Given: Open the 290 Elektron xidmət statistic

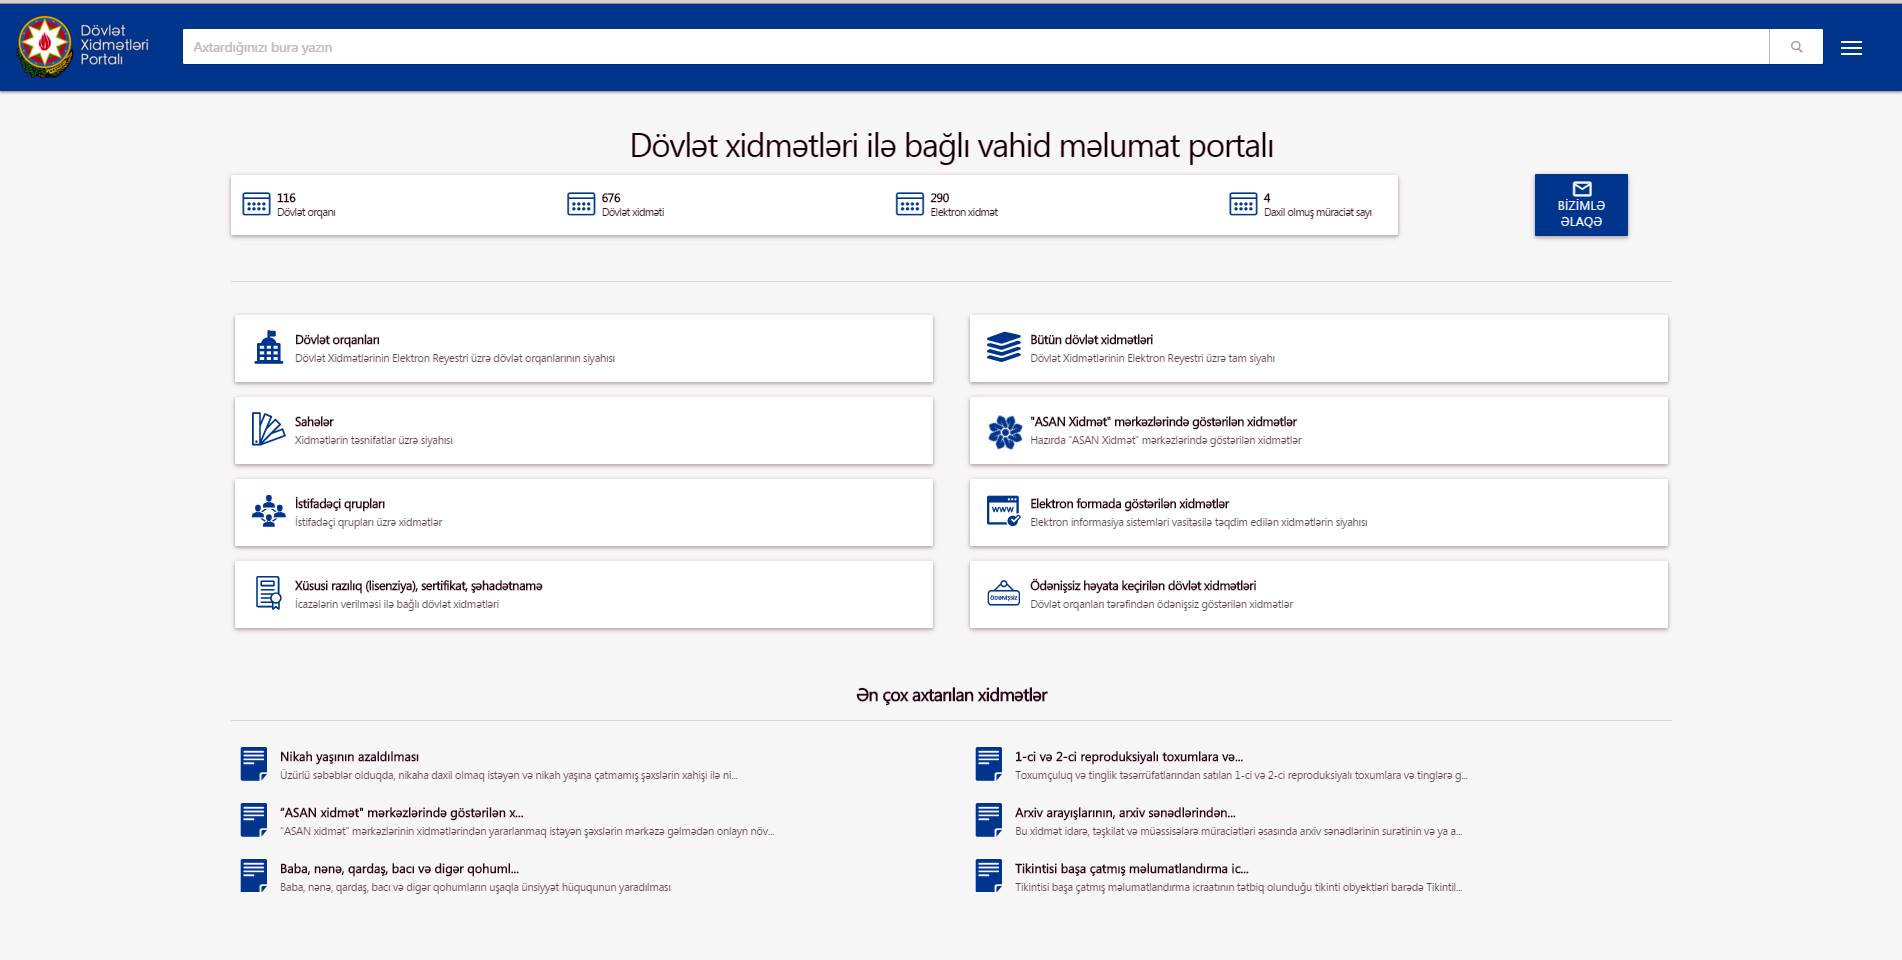Looking at the screenshot, I should tap(945, 205).
